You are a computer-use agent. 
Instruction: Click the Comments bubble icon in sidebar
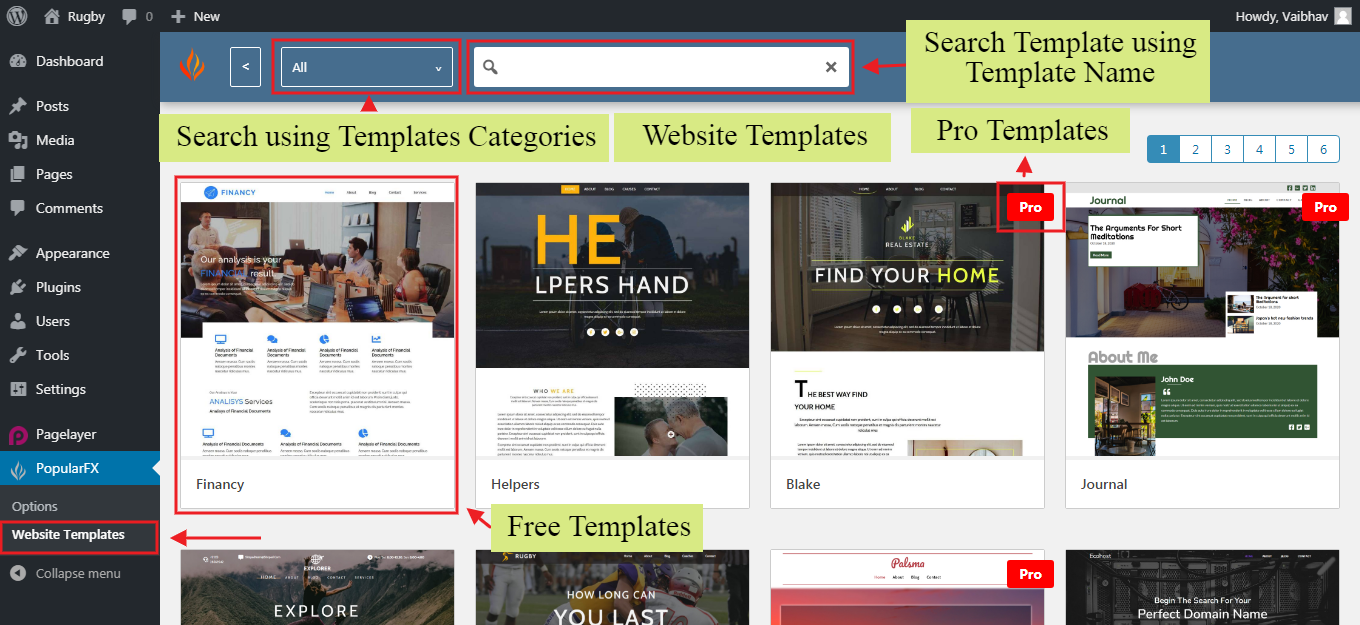(17, 208)
